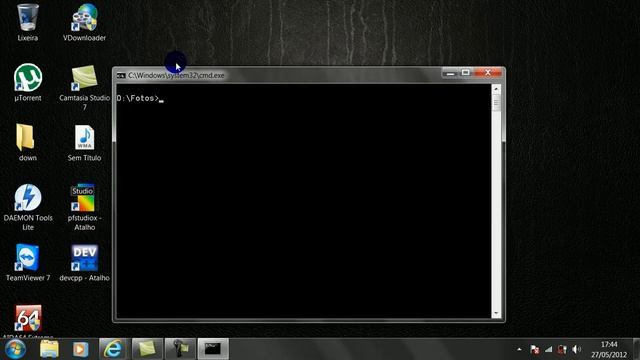This screenshot has height=360, width=640.
Task: Launch Internet Explorer from the taskbar
Action: click(x=113, y=349)
